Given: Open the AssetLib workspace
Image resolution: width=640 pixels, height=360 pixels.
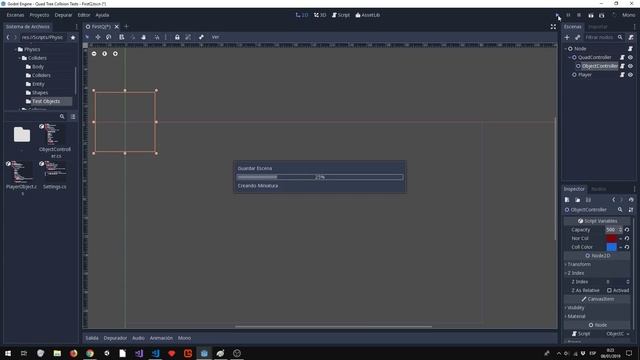Looking at the screenshot, I should click(x=368, y=15).
